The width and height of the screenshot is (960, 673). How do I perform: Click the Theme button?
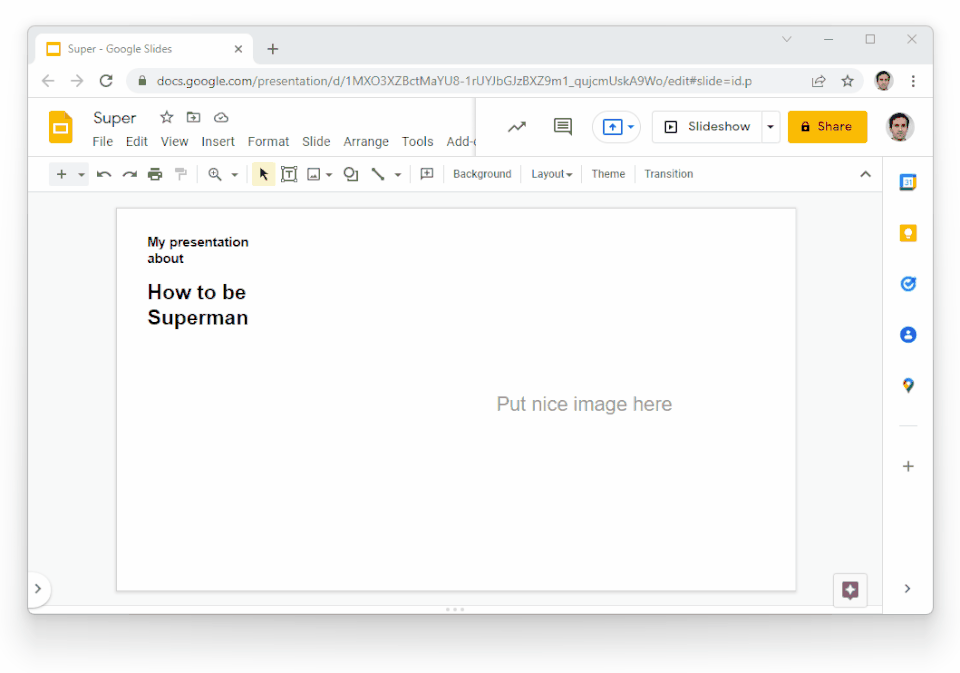[x=608, y=174]
